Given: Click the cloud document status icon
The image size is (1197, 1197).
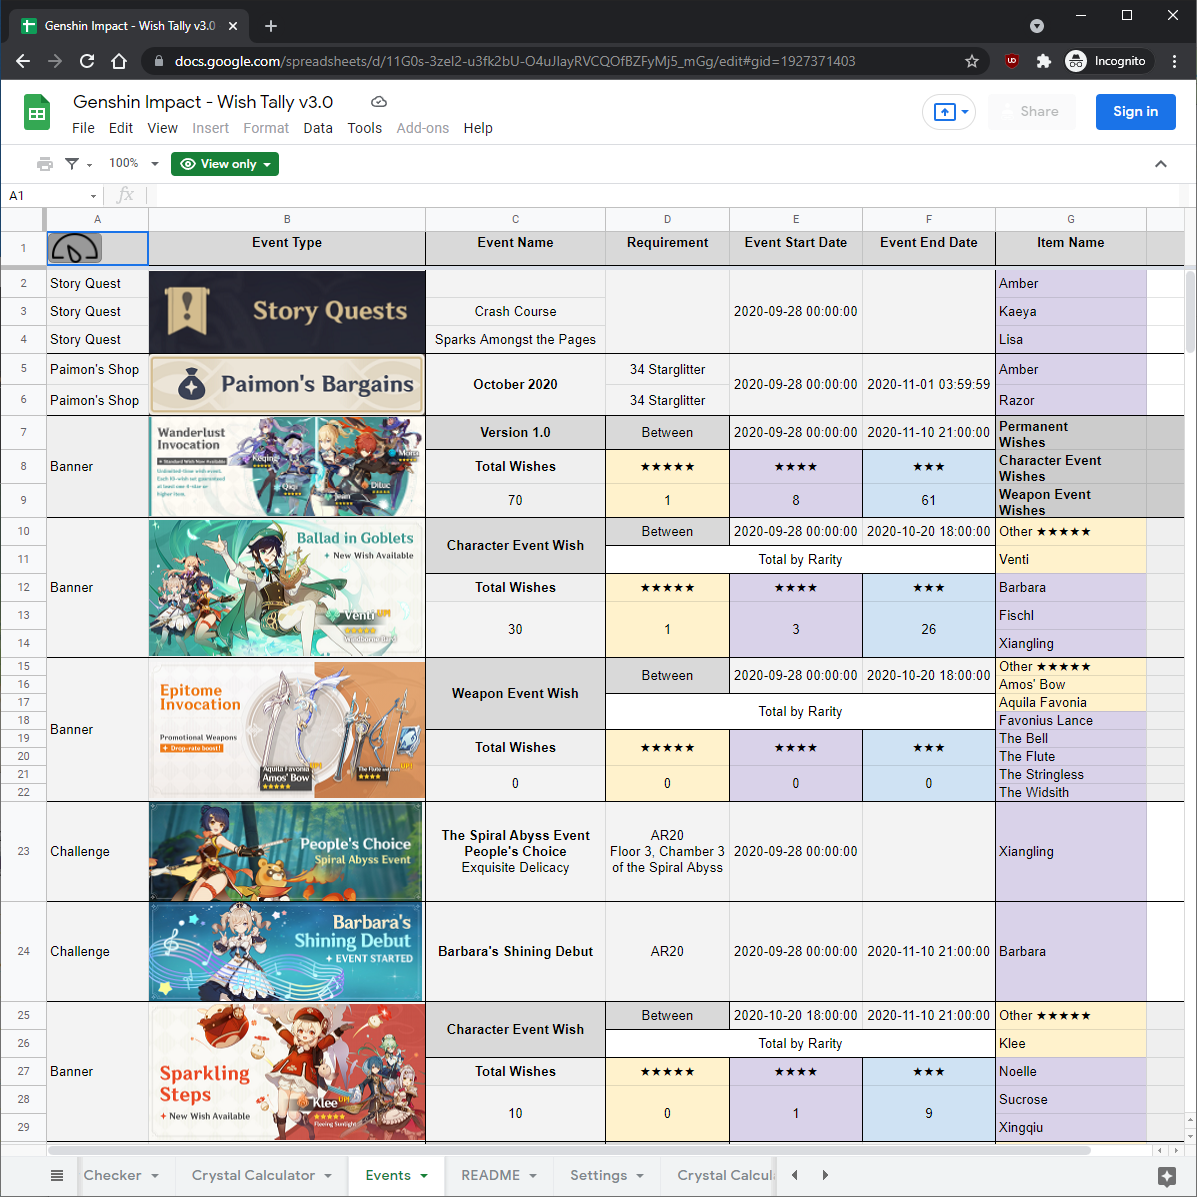Looking at the screenshot, I should coord(379,102).
